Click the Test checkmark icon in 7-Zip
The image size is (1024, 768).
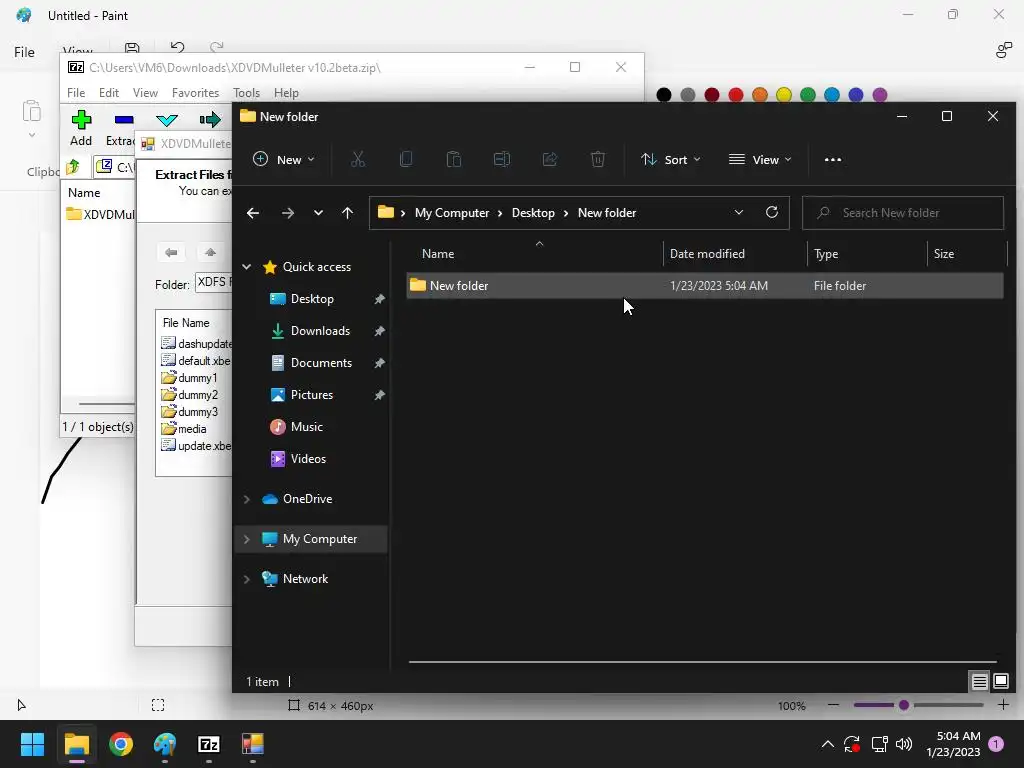pos(167,120)
